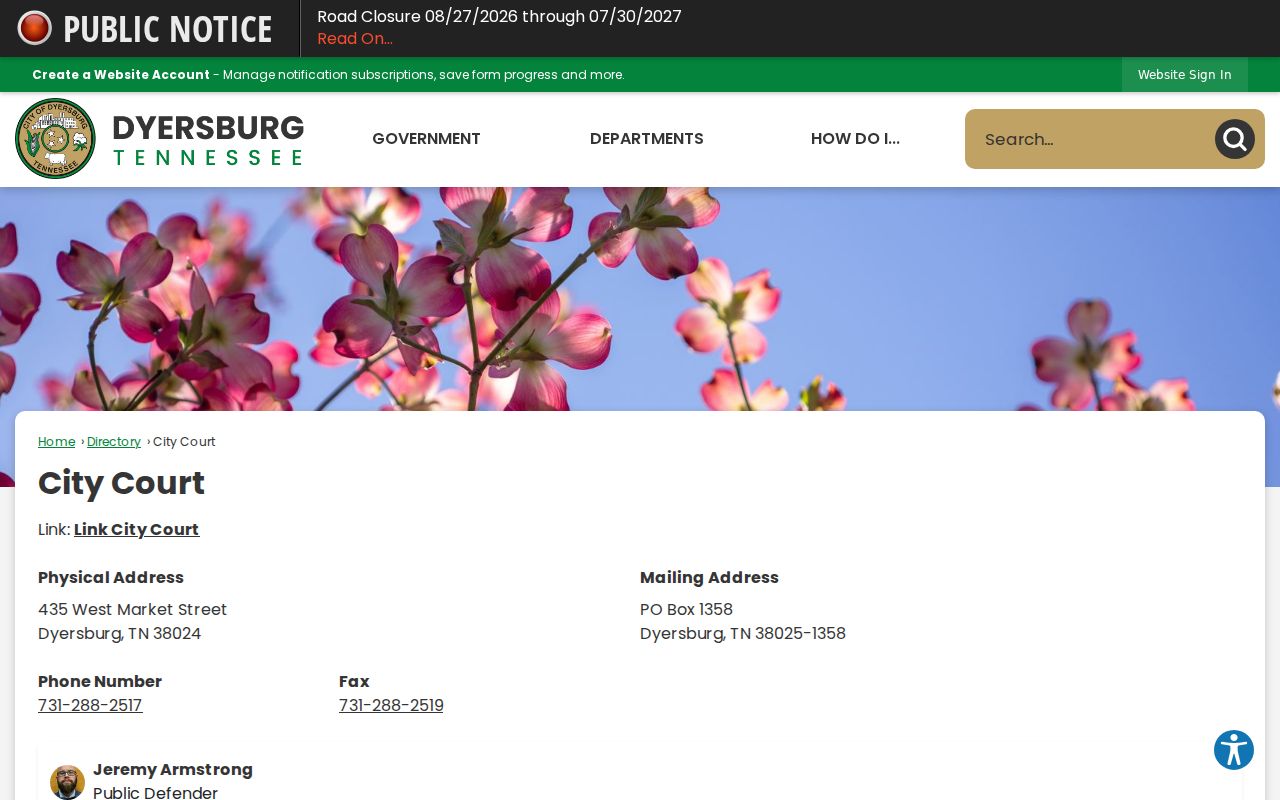
Task: Click the Physical Address label
Action: point(111,578)
